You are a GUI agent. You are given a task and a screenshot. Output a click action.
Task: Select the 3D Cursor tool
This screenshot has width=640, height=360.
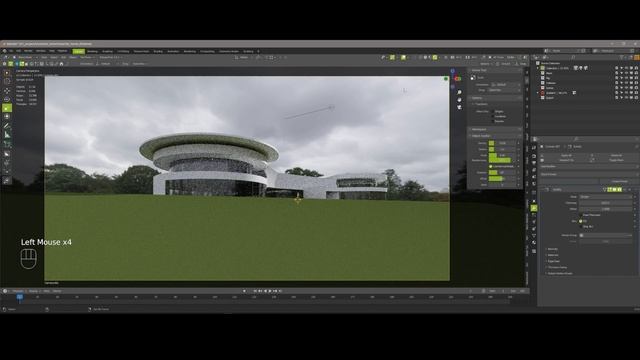click(7, 81)
